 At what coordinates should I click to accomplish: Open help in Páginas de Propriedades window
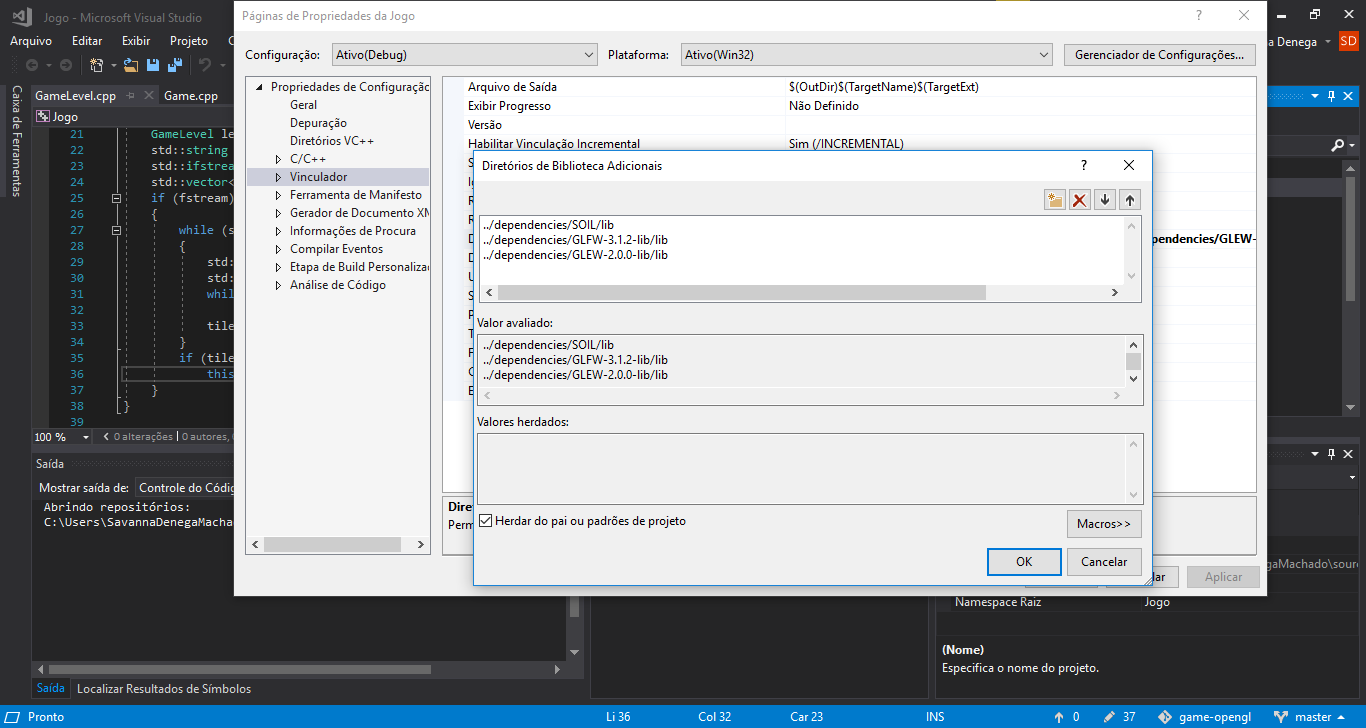click(1198, 16)
